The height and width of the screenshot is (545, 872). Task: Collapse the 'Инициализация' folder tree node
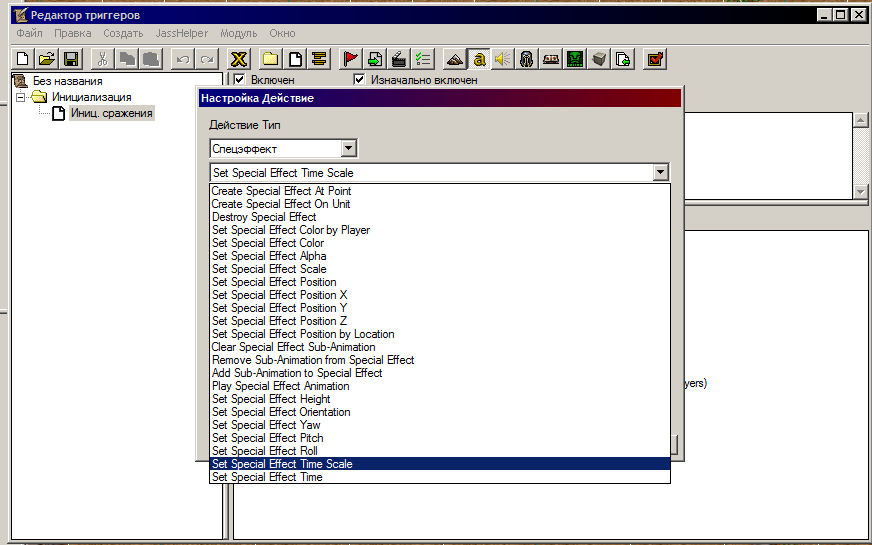[x=21, y=97]
